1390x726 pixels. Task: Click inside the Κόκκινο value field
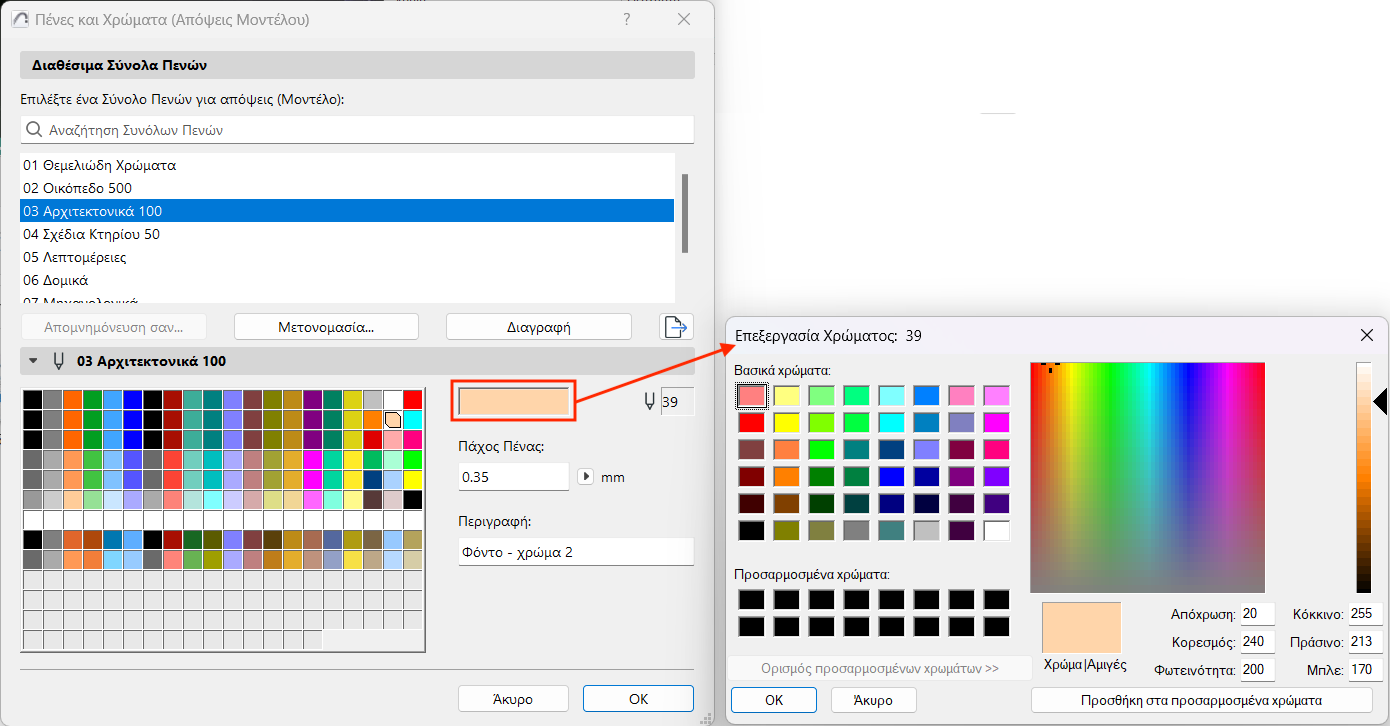tap(1364, 613)
